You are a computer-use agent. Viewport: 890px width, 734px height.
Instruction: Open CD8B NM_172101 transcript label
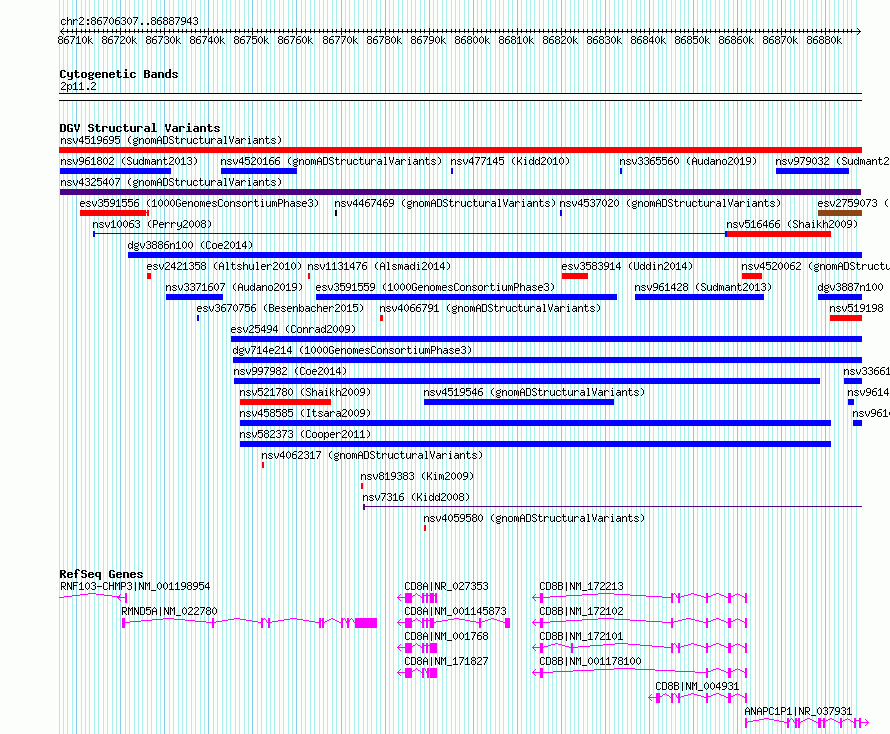pyautogui.click(x=581, y=636)
